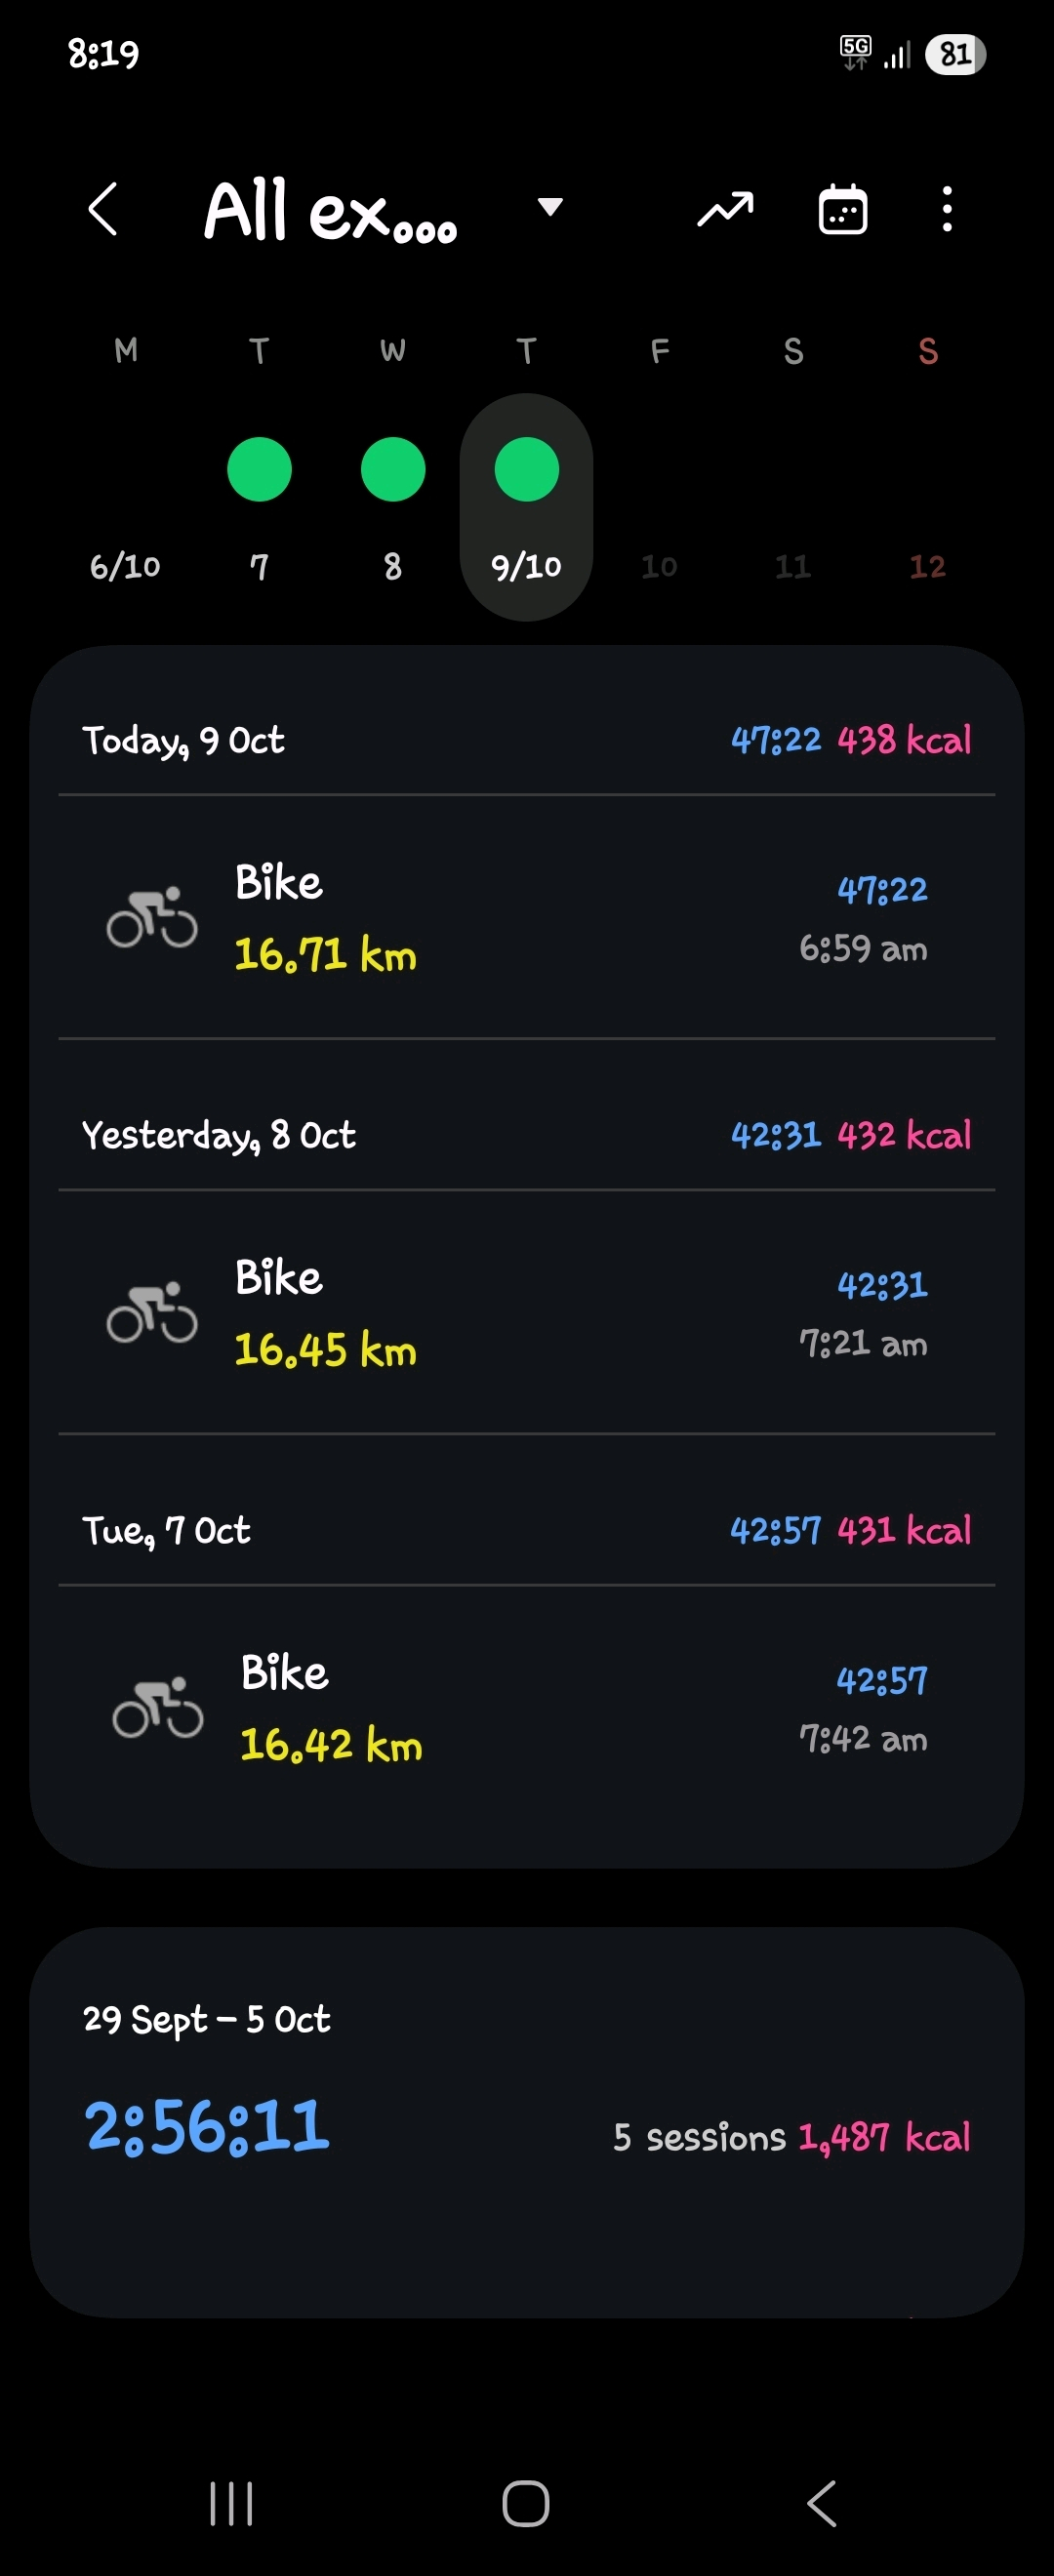This screenshot has height=2576, width=1054.
Task: Tap the back arrow in the header
Action: tap(103, 209)
